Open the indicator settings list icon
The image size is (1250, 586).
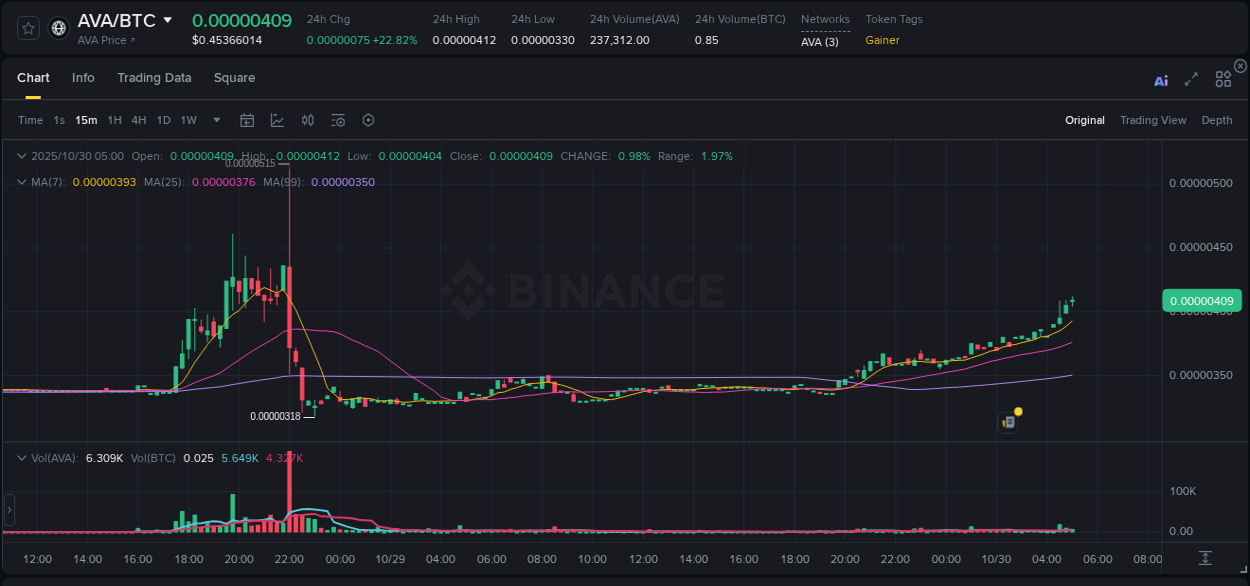click(337, 119)
